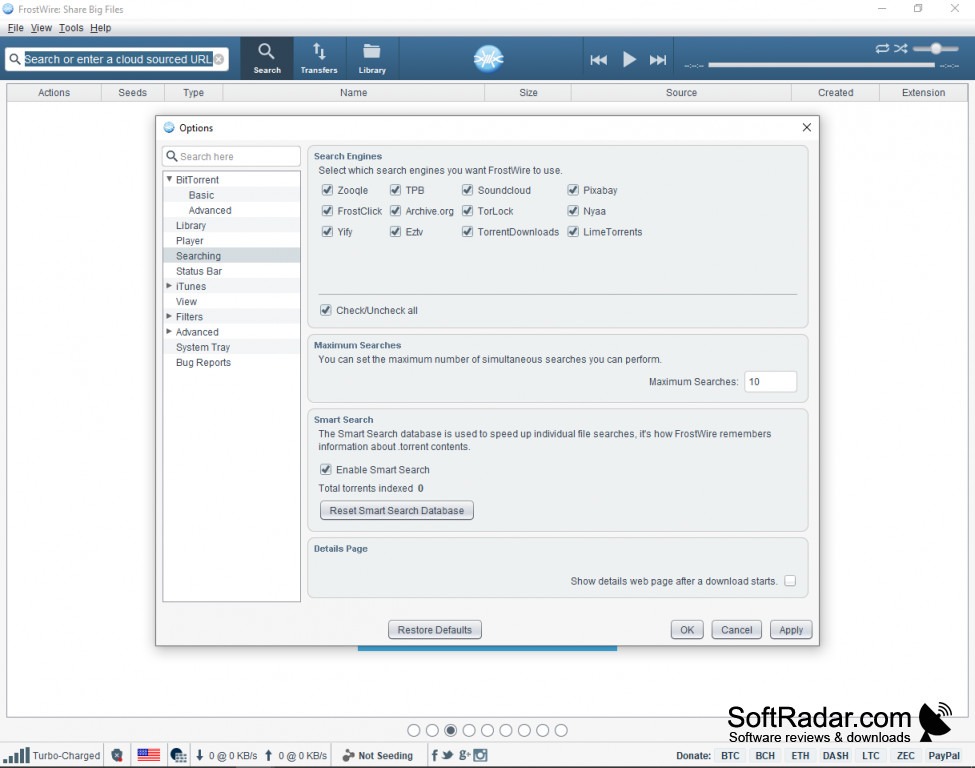Select the first slideshow dot indicator
This screenshot has width=975, height=768.
coord(414,730)
